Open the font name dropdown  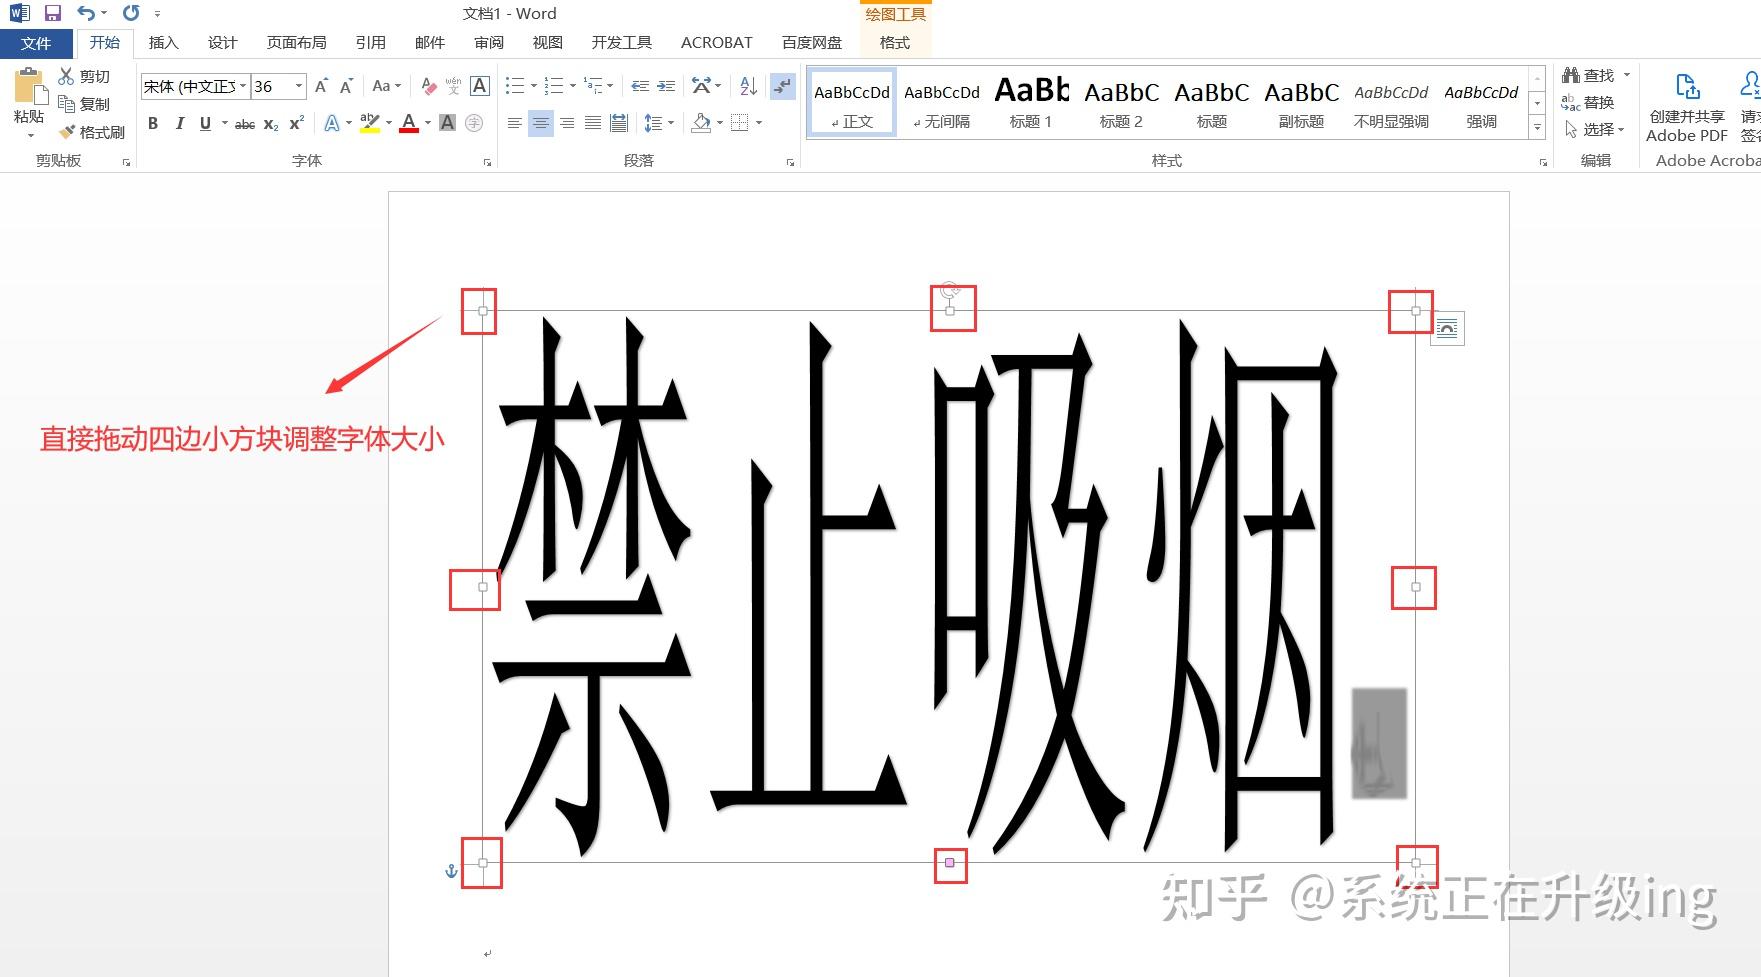click(243, 86)
